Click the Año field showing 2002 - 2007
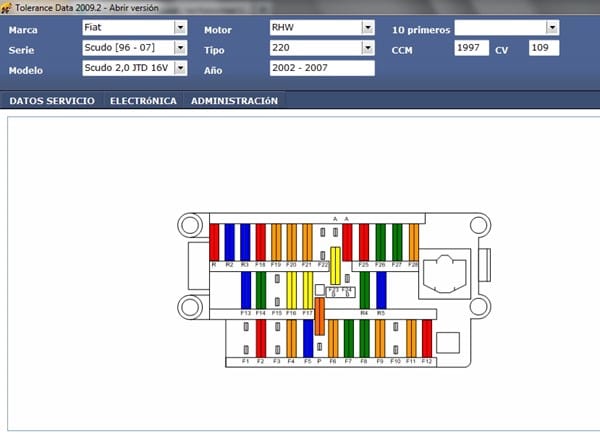 coord(322,68)
